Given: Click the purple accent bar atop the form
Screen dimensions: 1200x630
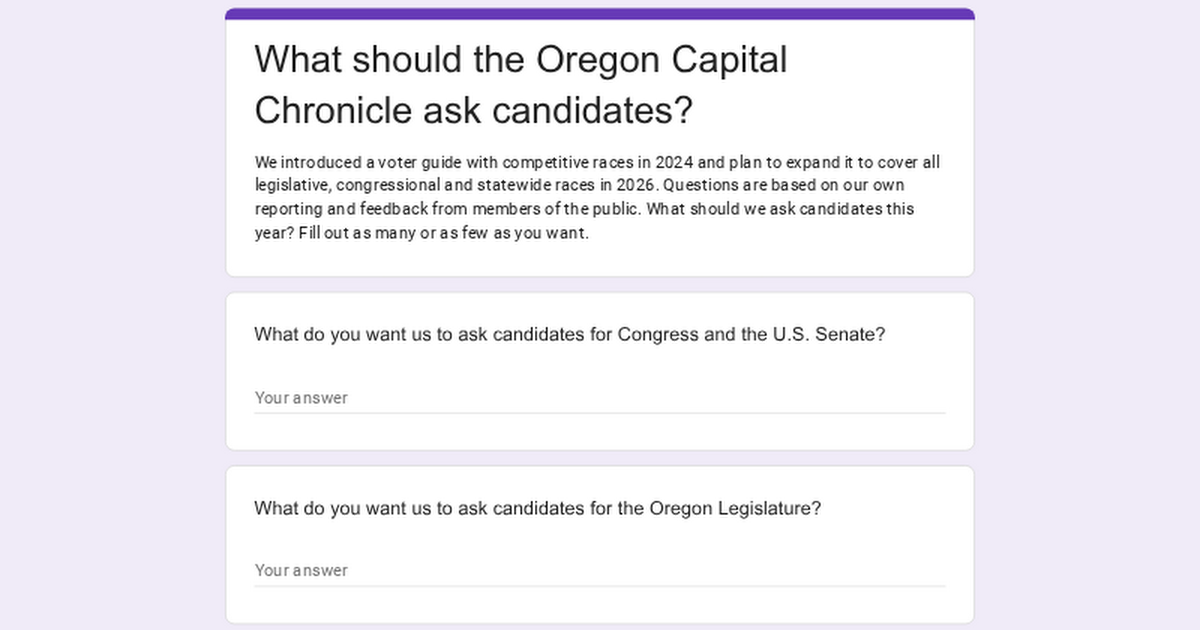Looking at the screenshot, I should [600, 14].
